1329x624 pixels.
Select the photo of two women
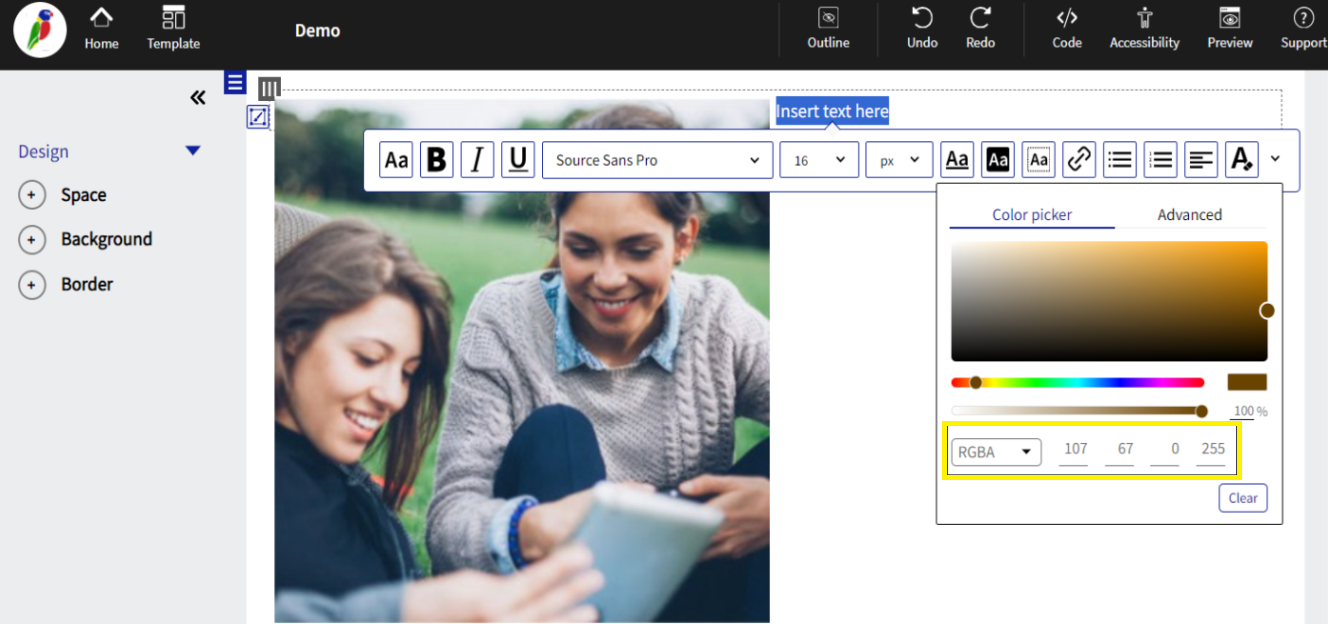(x=522, y=360)
